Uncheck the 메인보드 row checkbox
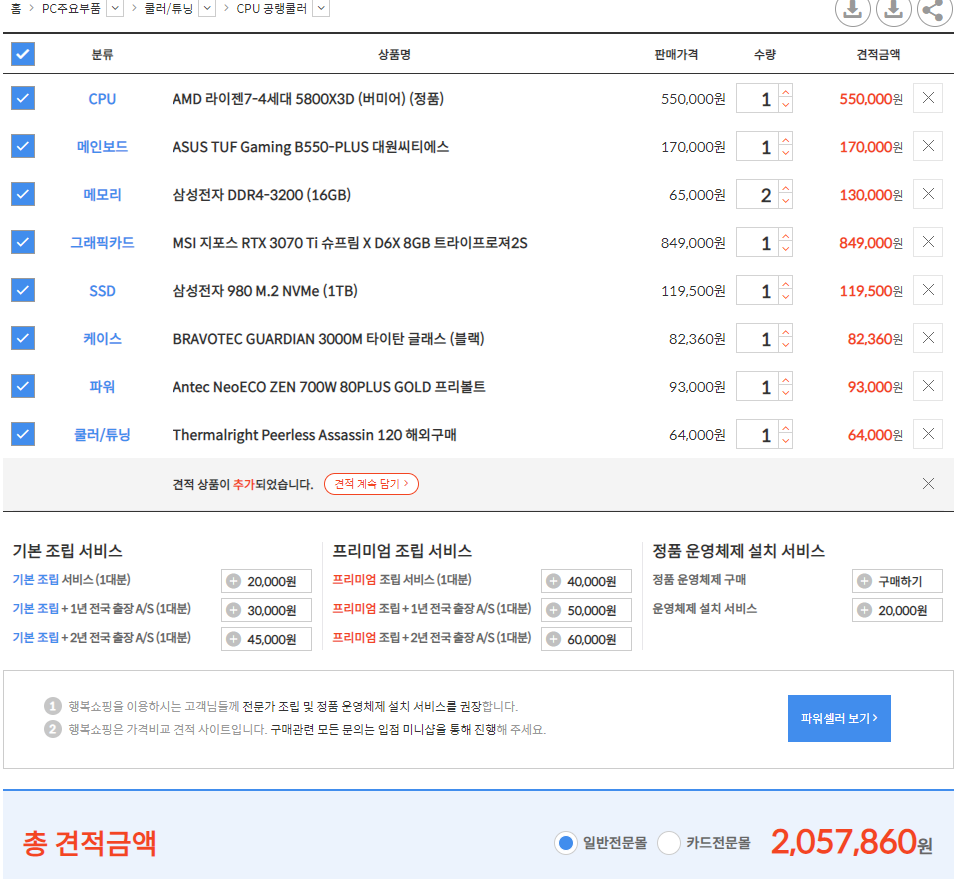 pos(23,146)
